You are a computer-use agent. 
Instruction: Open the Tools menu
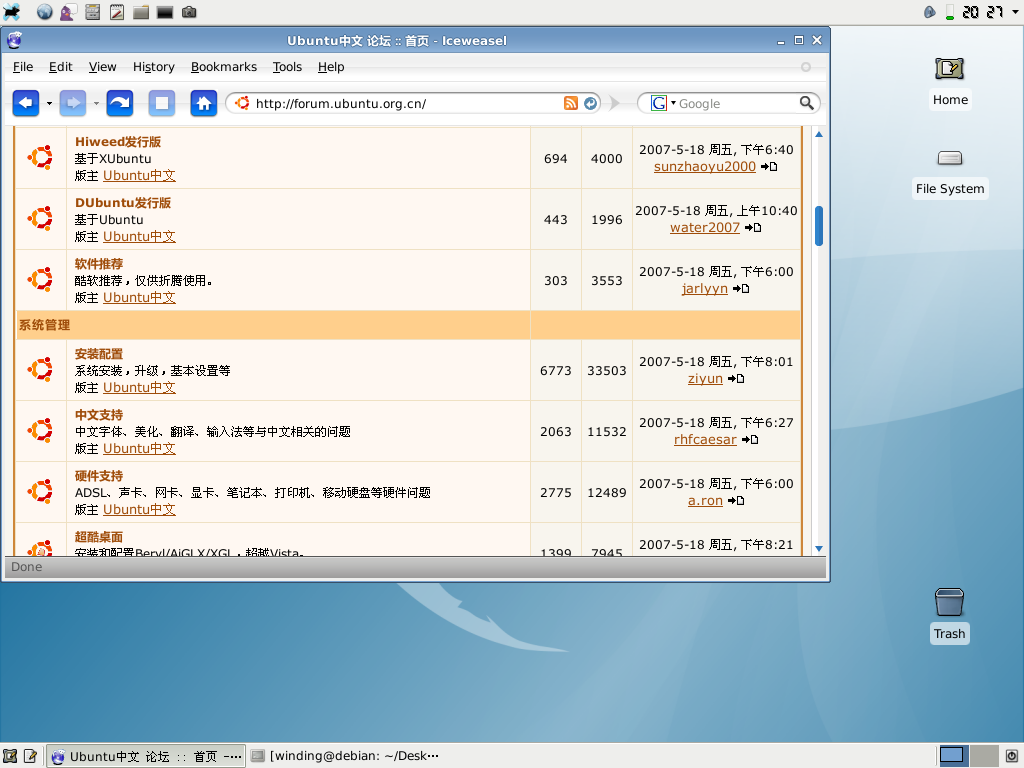[287, 67]
